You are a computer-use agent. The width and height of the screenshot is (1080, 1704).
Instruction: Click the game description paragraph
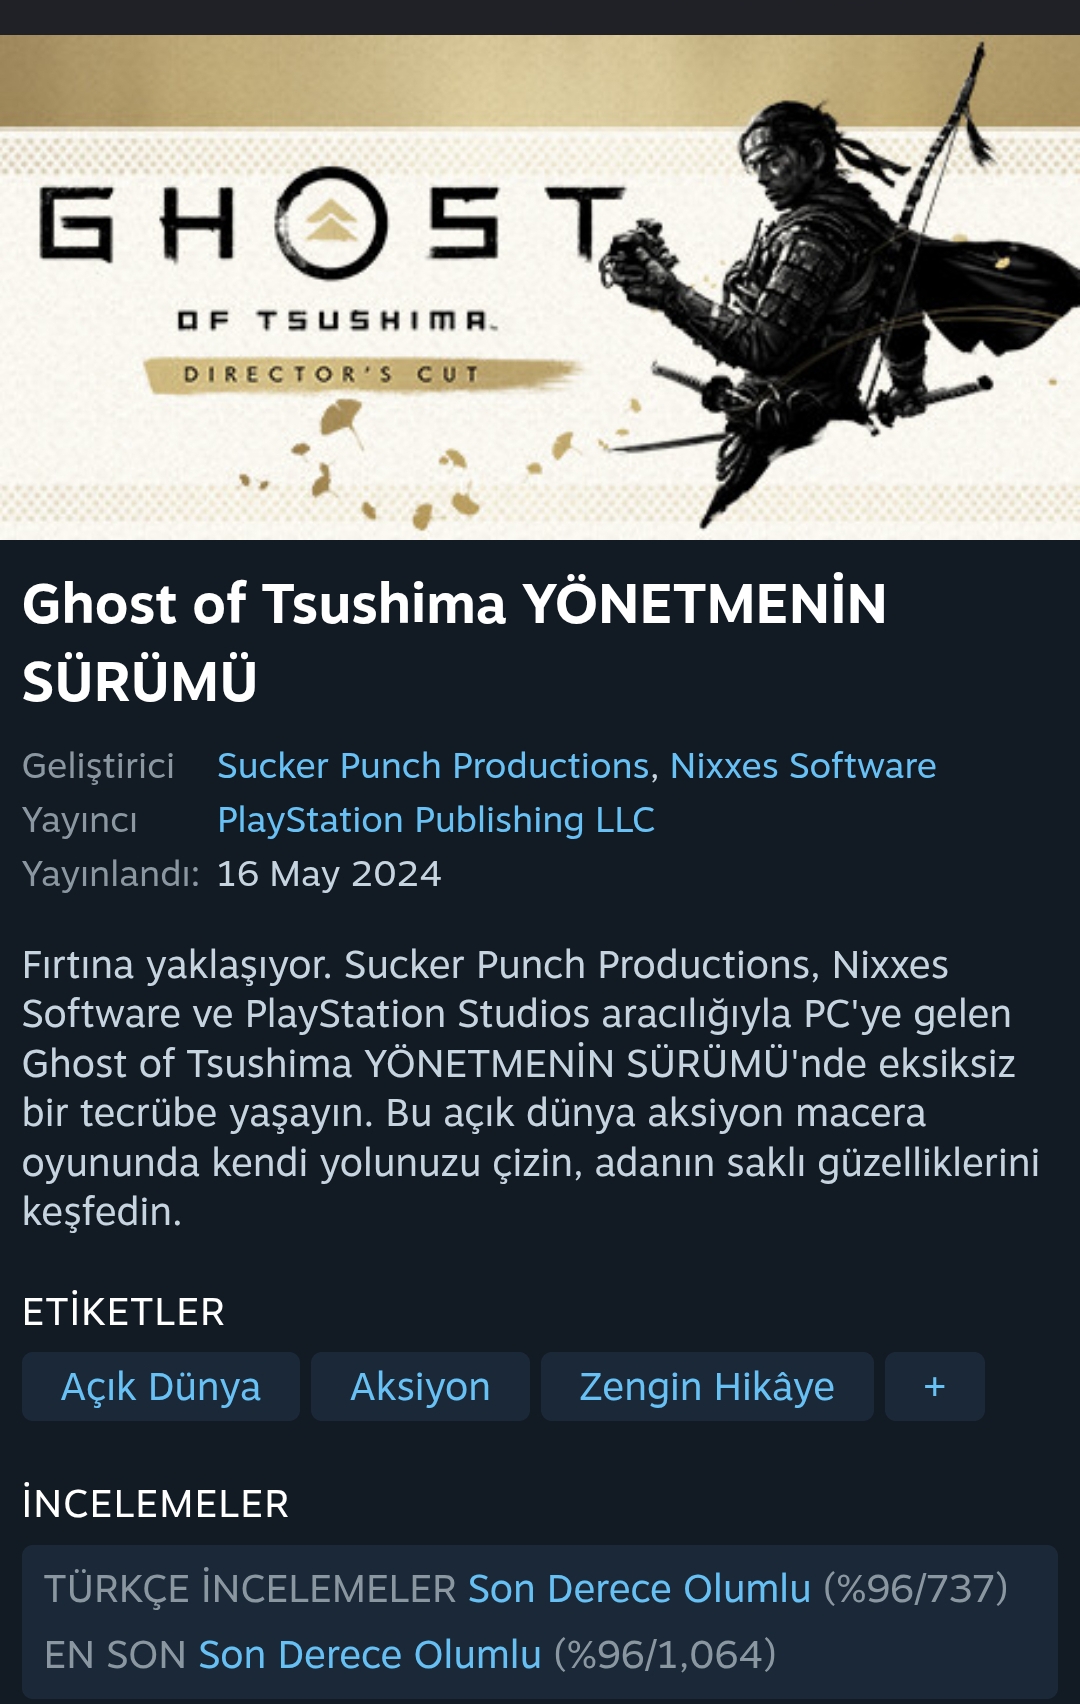[531, 1088]
